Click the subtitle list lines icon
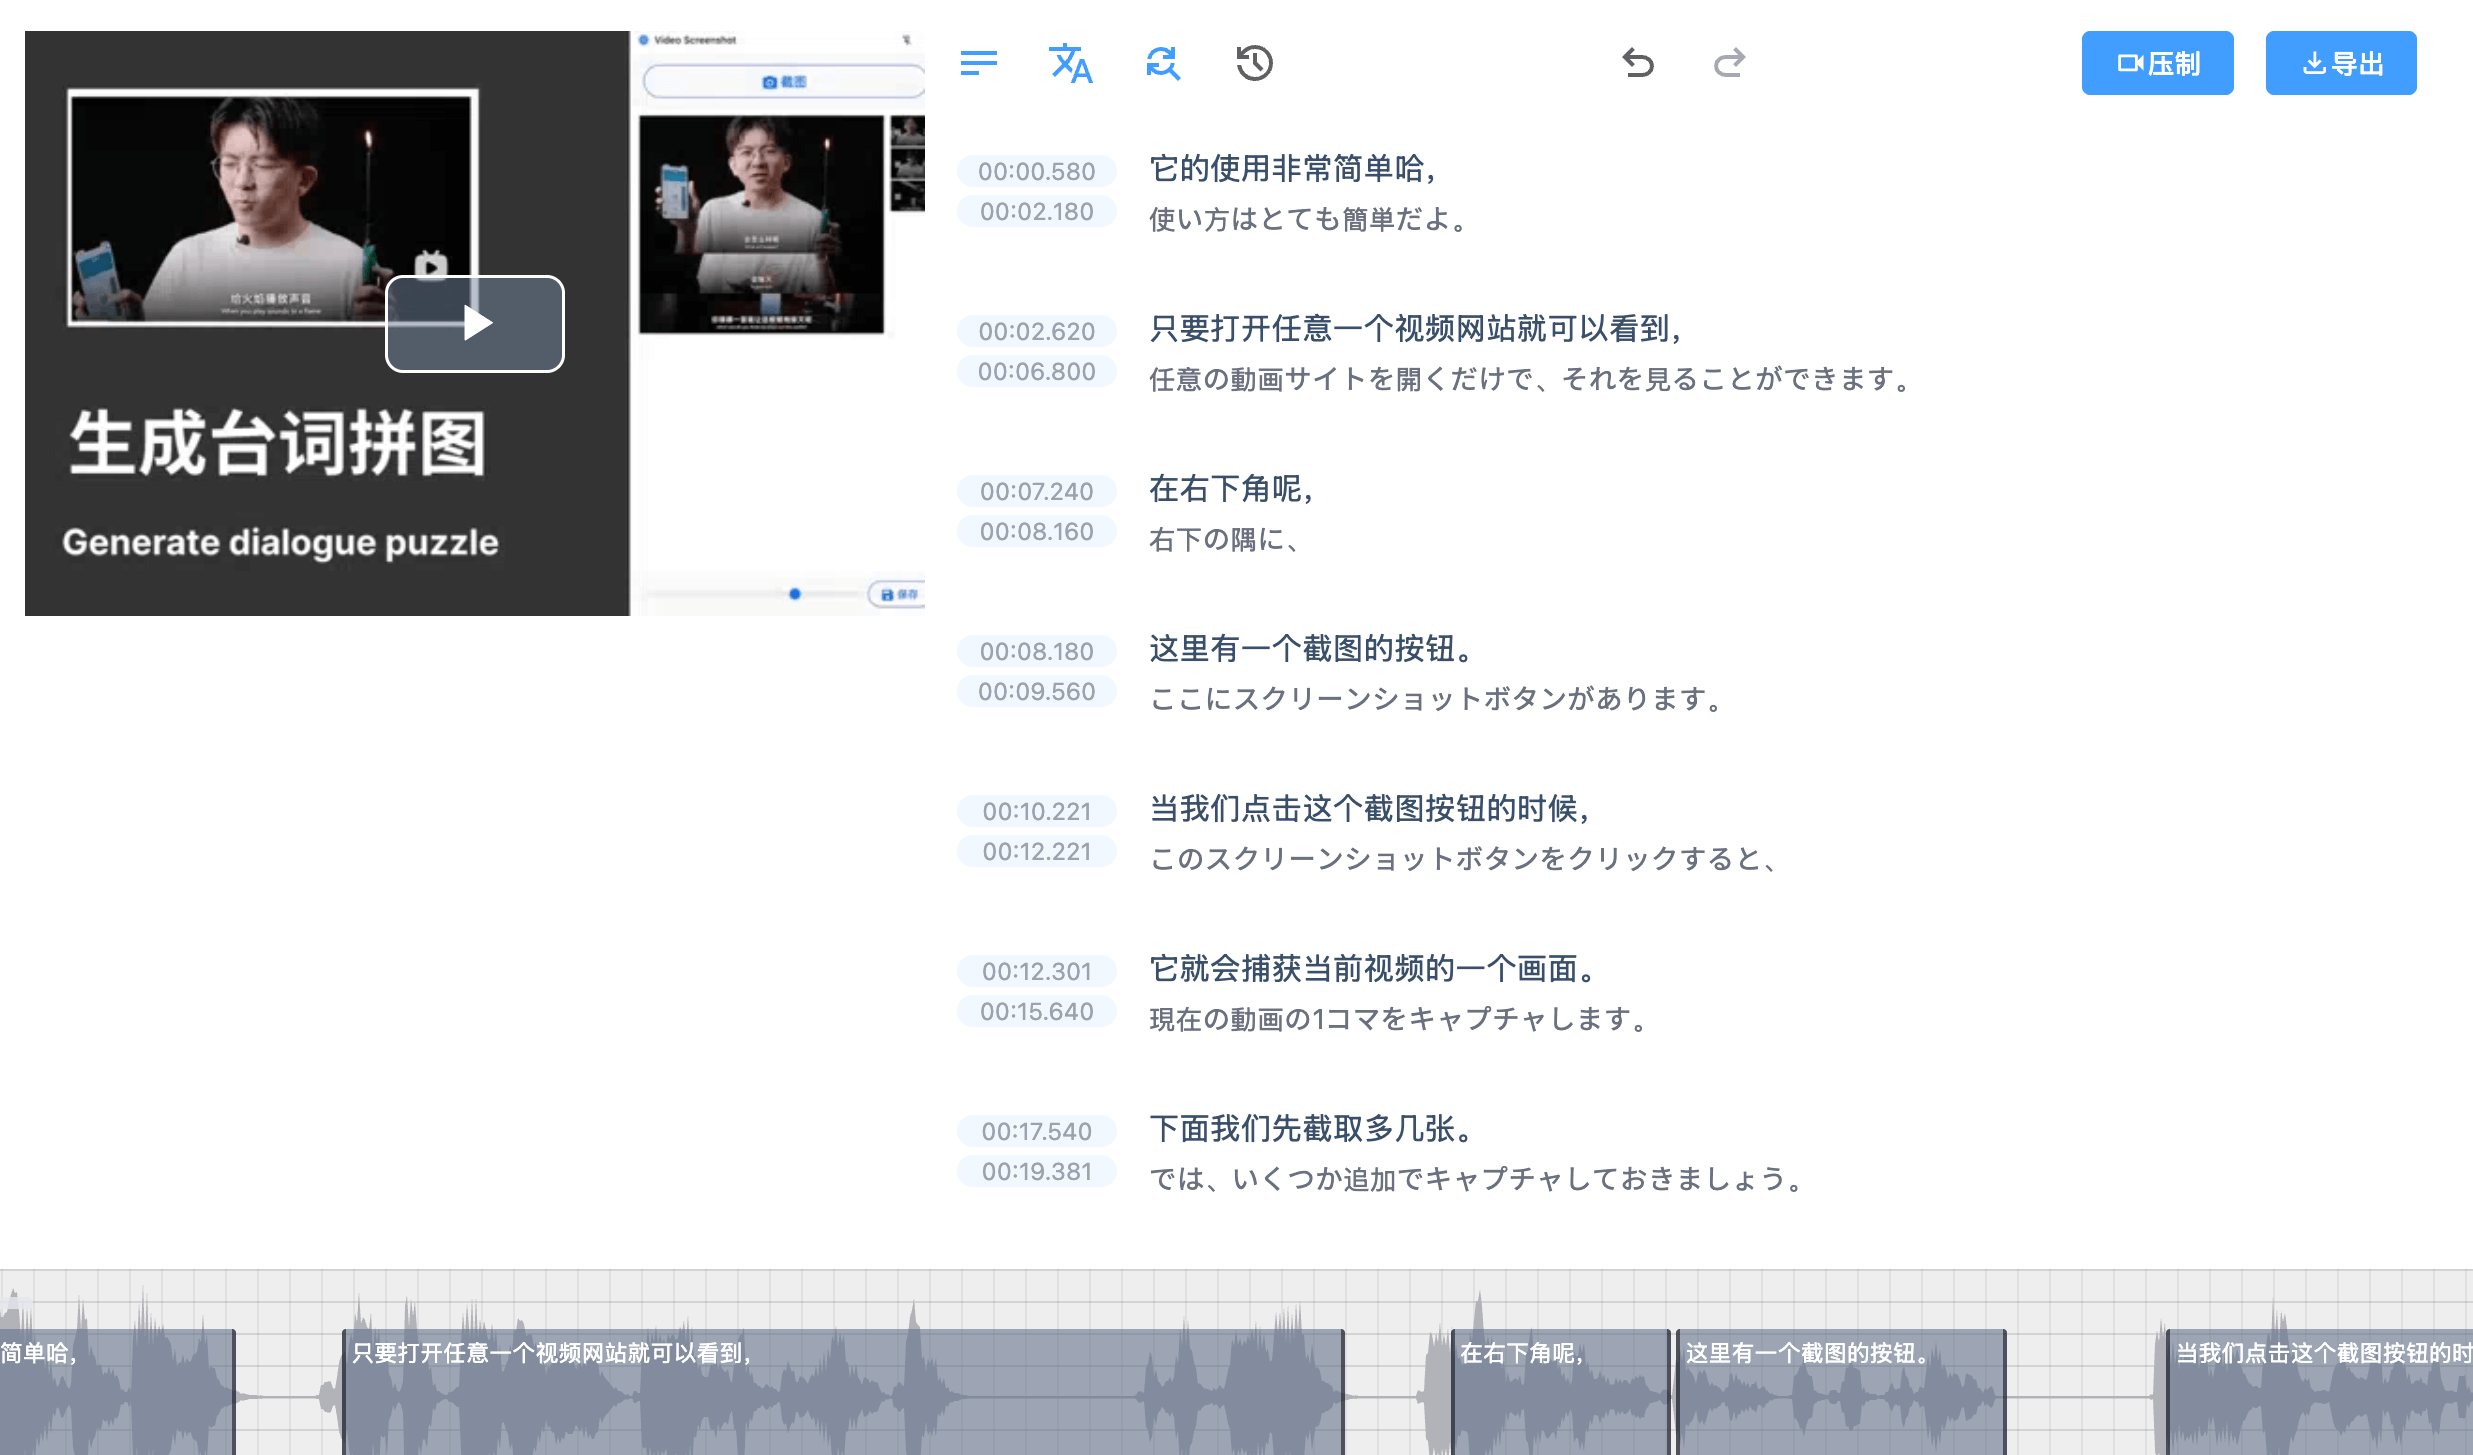Viewport: 2473px width, 1455px height. click(978, 64)
